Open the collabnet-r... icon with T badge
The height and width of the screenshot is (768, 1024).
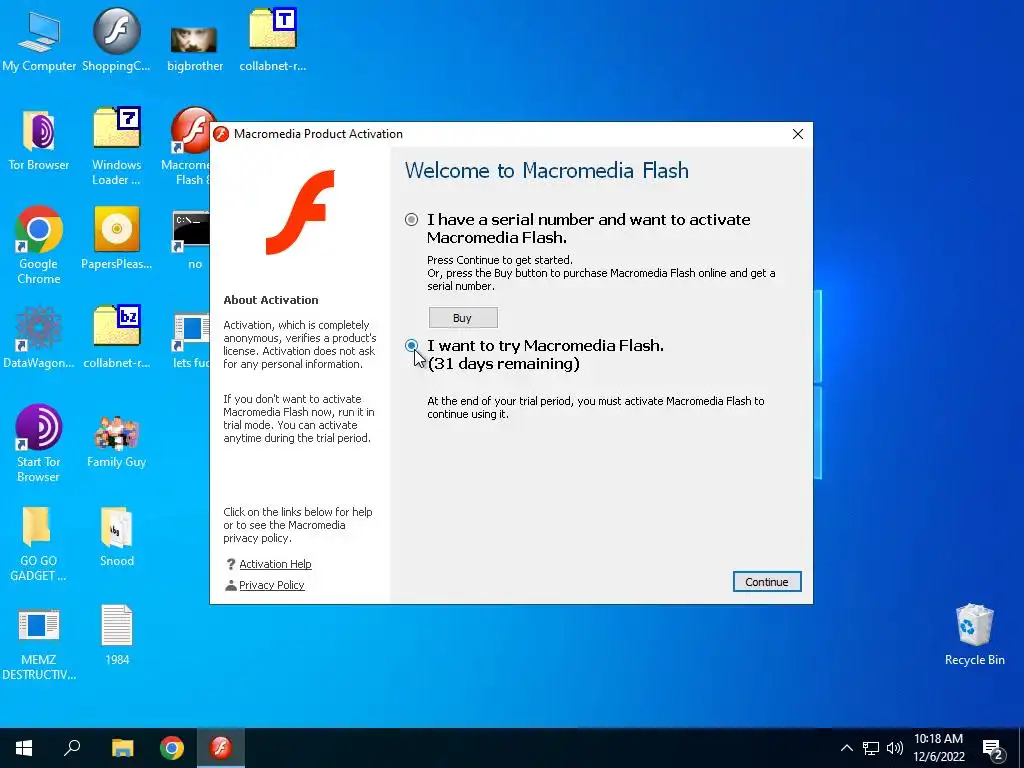pyautogui.click(x=273, y=40)
